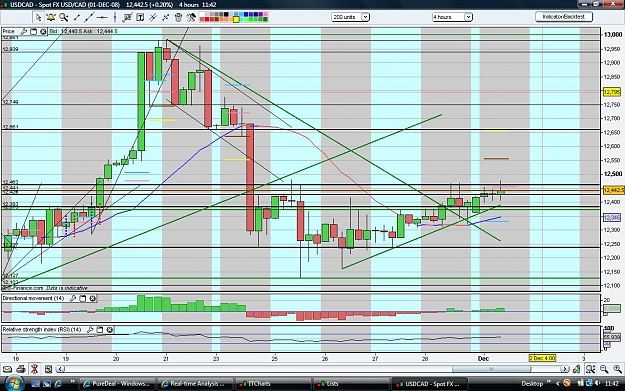Screen dimensions: 625x391
Task: Open Price panel wrench settings
Action: [24, 31]
